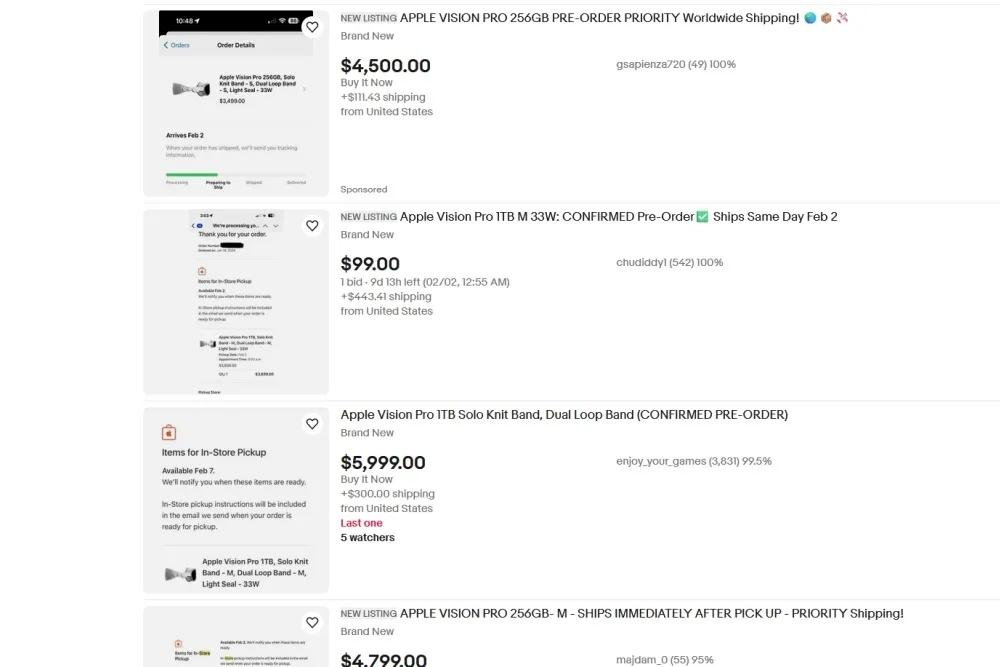The width and height of the screenshot is (1000, 667).
Task: View seller enjoy_your_games profile
Action: 693,461
